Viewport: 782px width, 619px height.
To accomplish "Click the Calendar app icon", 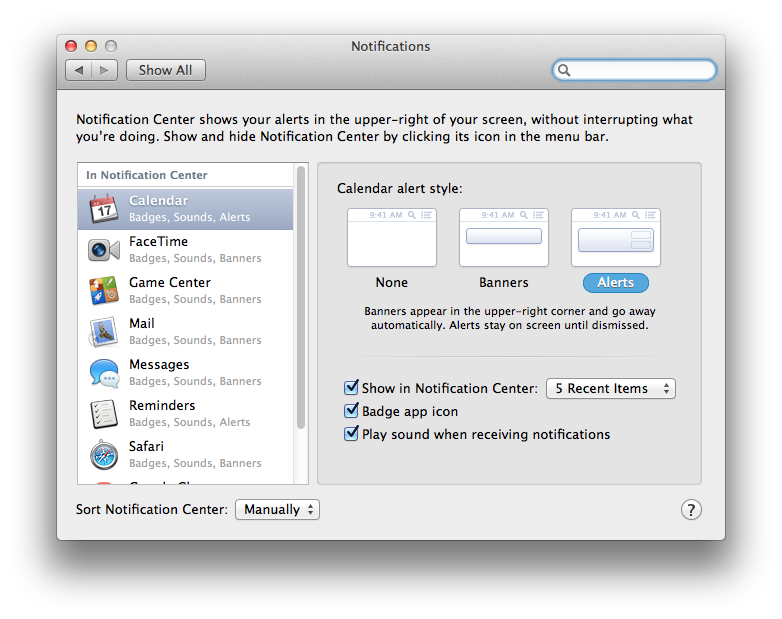I will click(104, 208).
